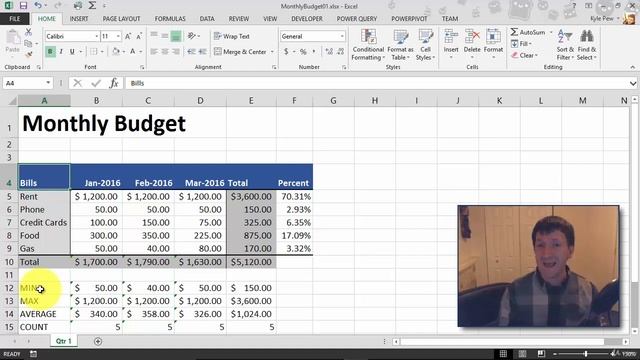Open Cell Styles gallery

(x=425, y=45)
